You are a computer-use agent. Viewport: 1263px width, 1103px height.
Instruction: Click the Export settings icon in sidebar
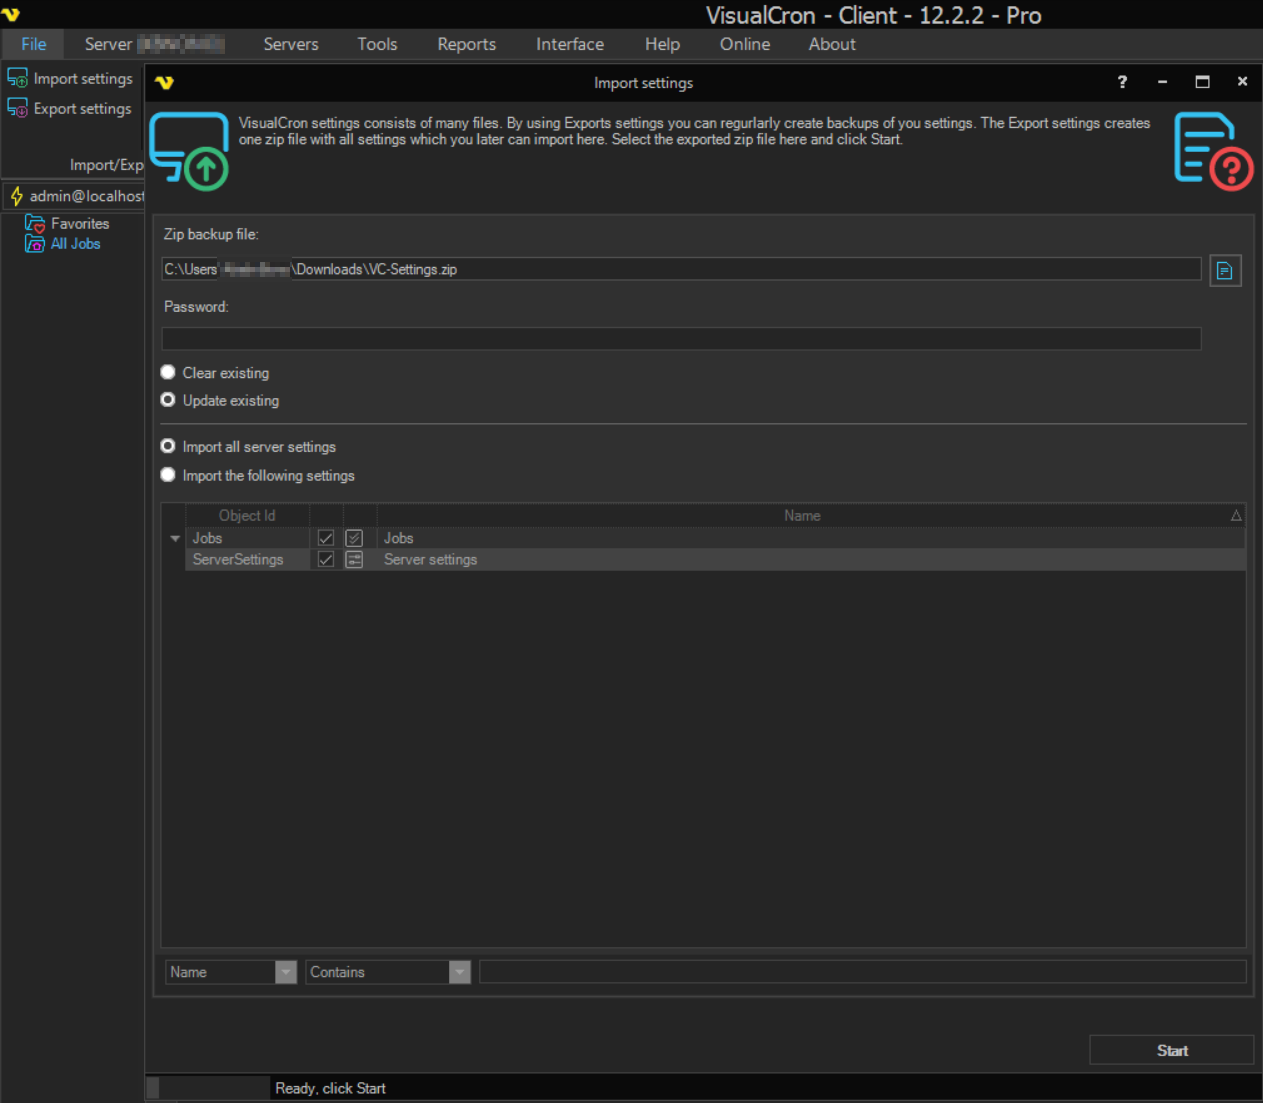pos(17,108)
